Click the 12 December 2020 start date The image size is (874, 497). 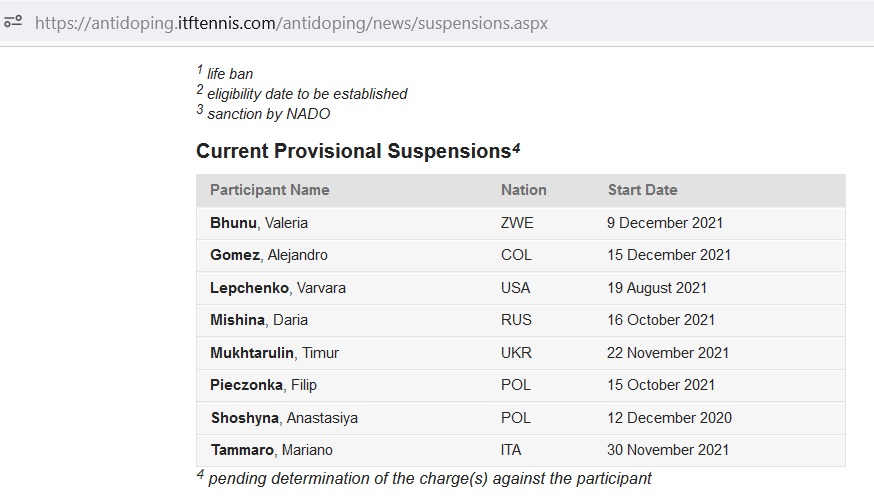[669, 418]
